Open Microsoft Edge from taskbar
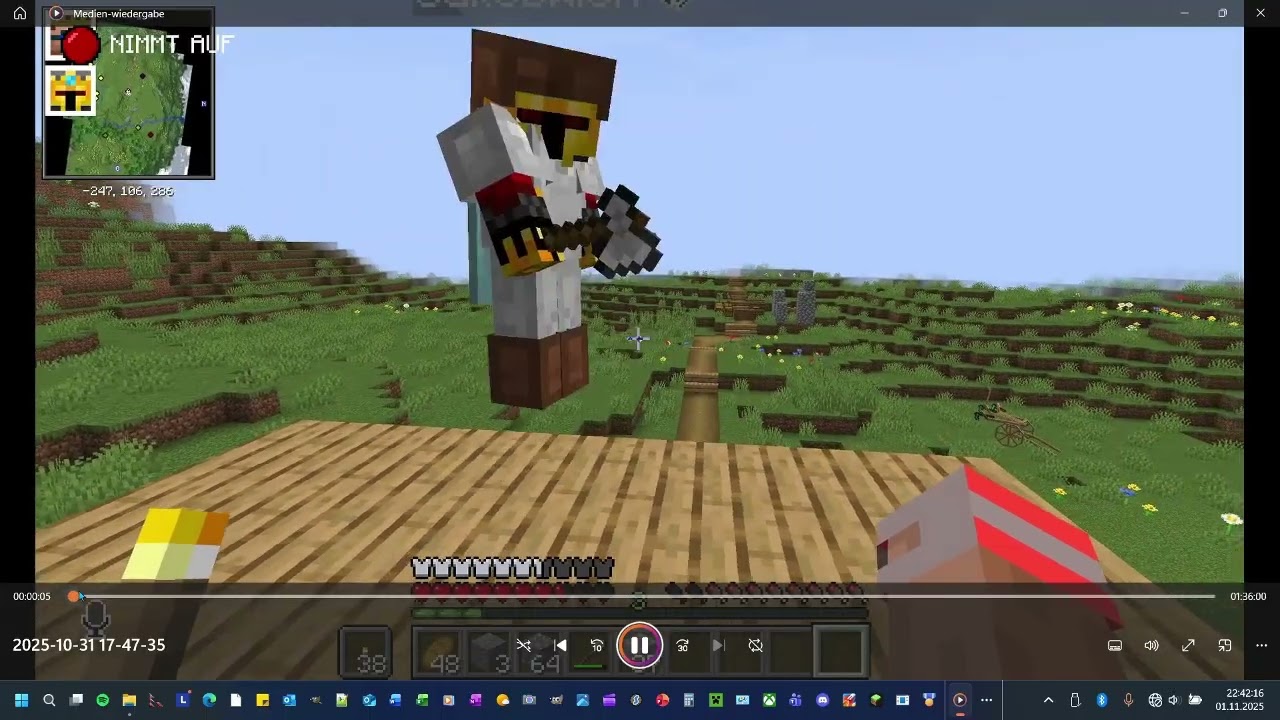The image size is (1280, 720). tap(209, 700)
